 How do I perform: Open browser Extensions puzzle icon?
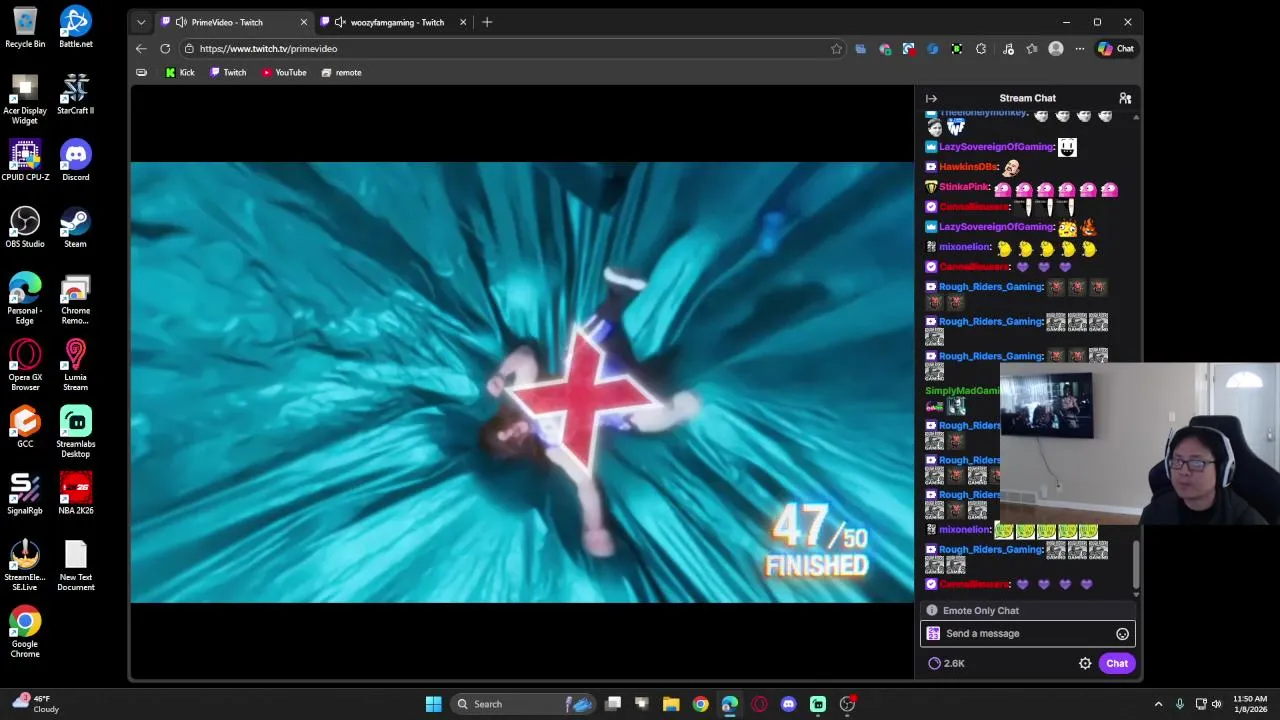pos(981,49)
